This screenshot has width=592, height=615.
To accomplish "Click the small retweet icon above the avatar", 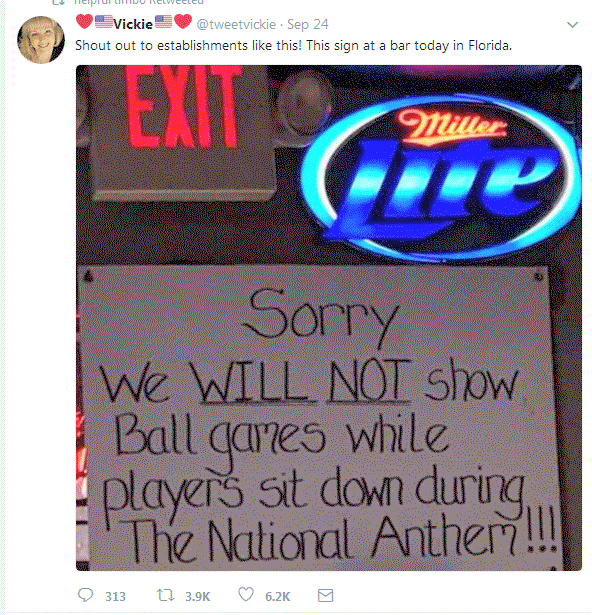I will click(58, 2).
